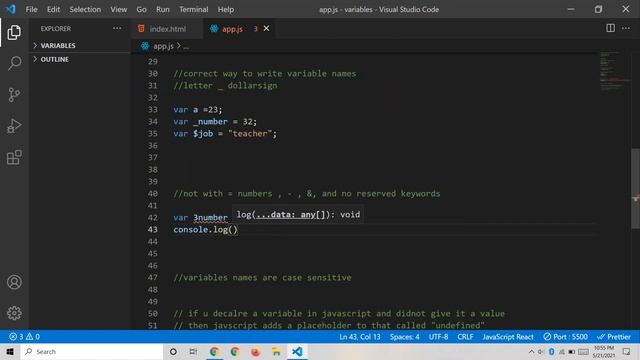Click the VS Code logo icon in title bar

point(11,9)
